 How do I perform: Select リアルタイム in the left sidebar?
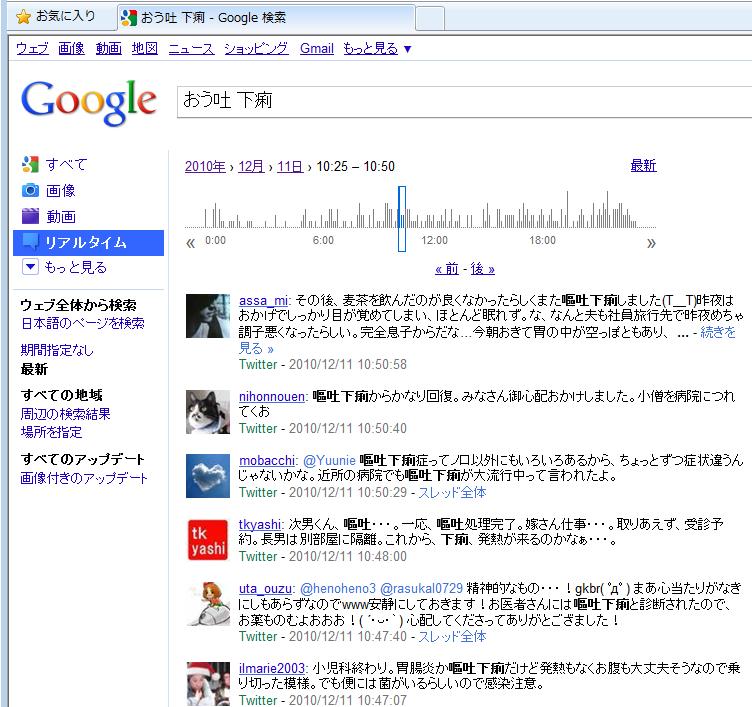click(x=86, y=242)
